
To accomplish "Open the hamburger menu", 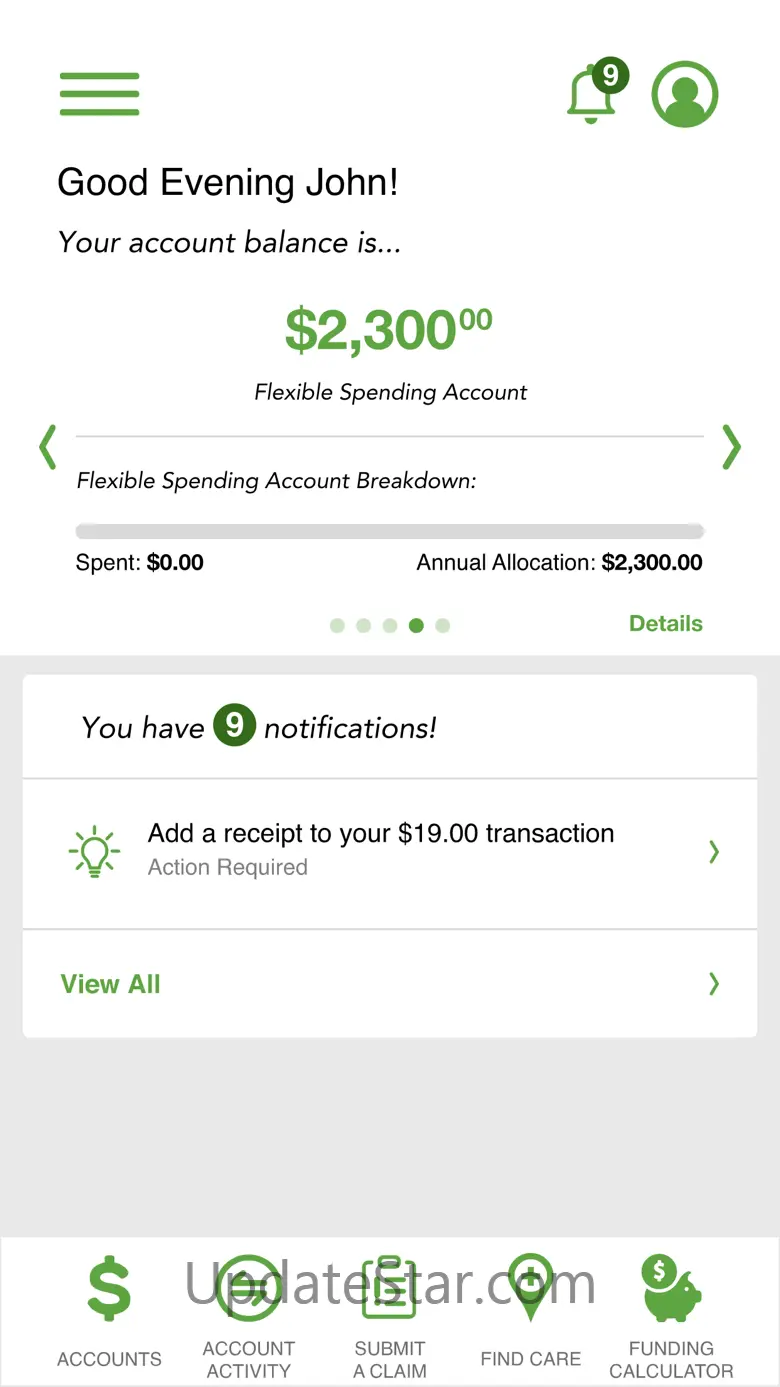I will 99,94.
